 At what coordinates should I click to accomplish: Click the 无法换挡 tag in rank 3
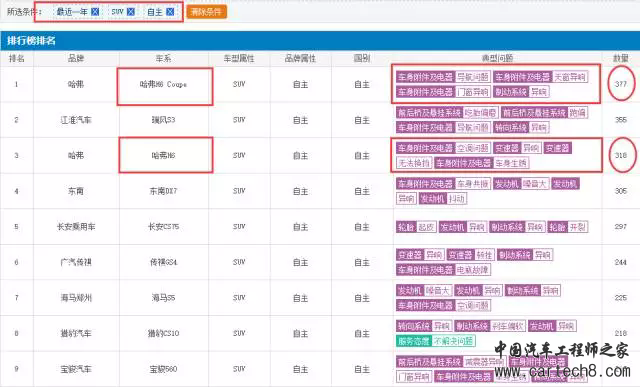click(x=414, y=163)
